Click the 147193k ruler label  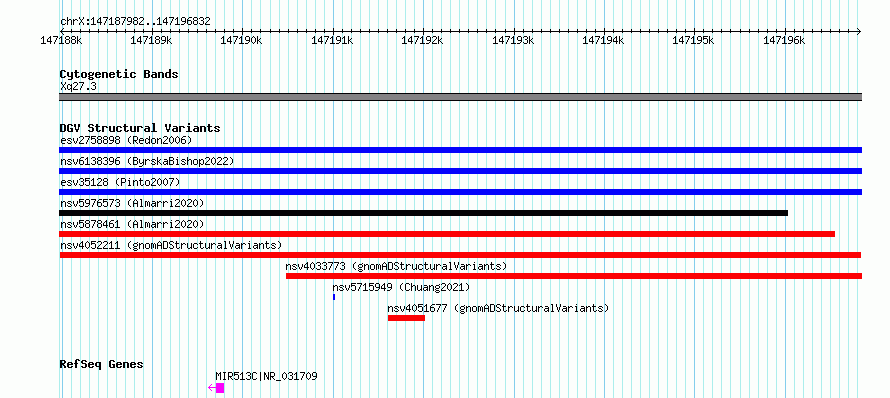click(x=514, y=40)
